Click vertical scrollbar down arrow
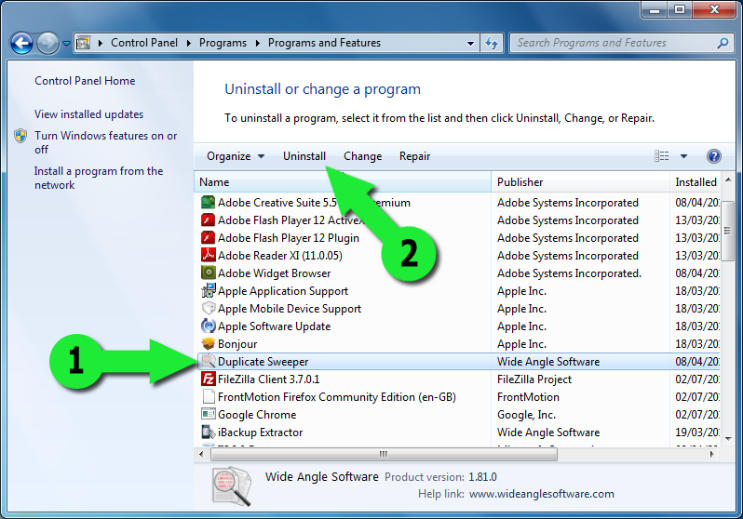743x519 pixels. tap(728, 438)
